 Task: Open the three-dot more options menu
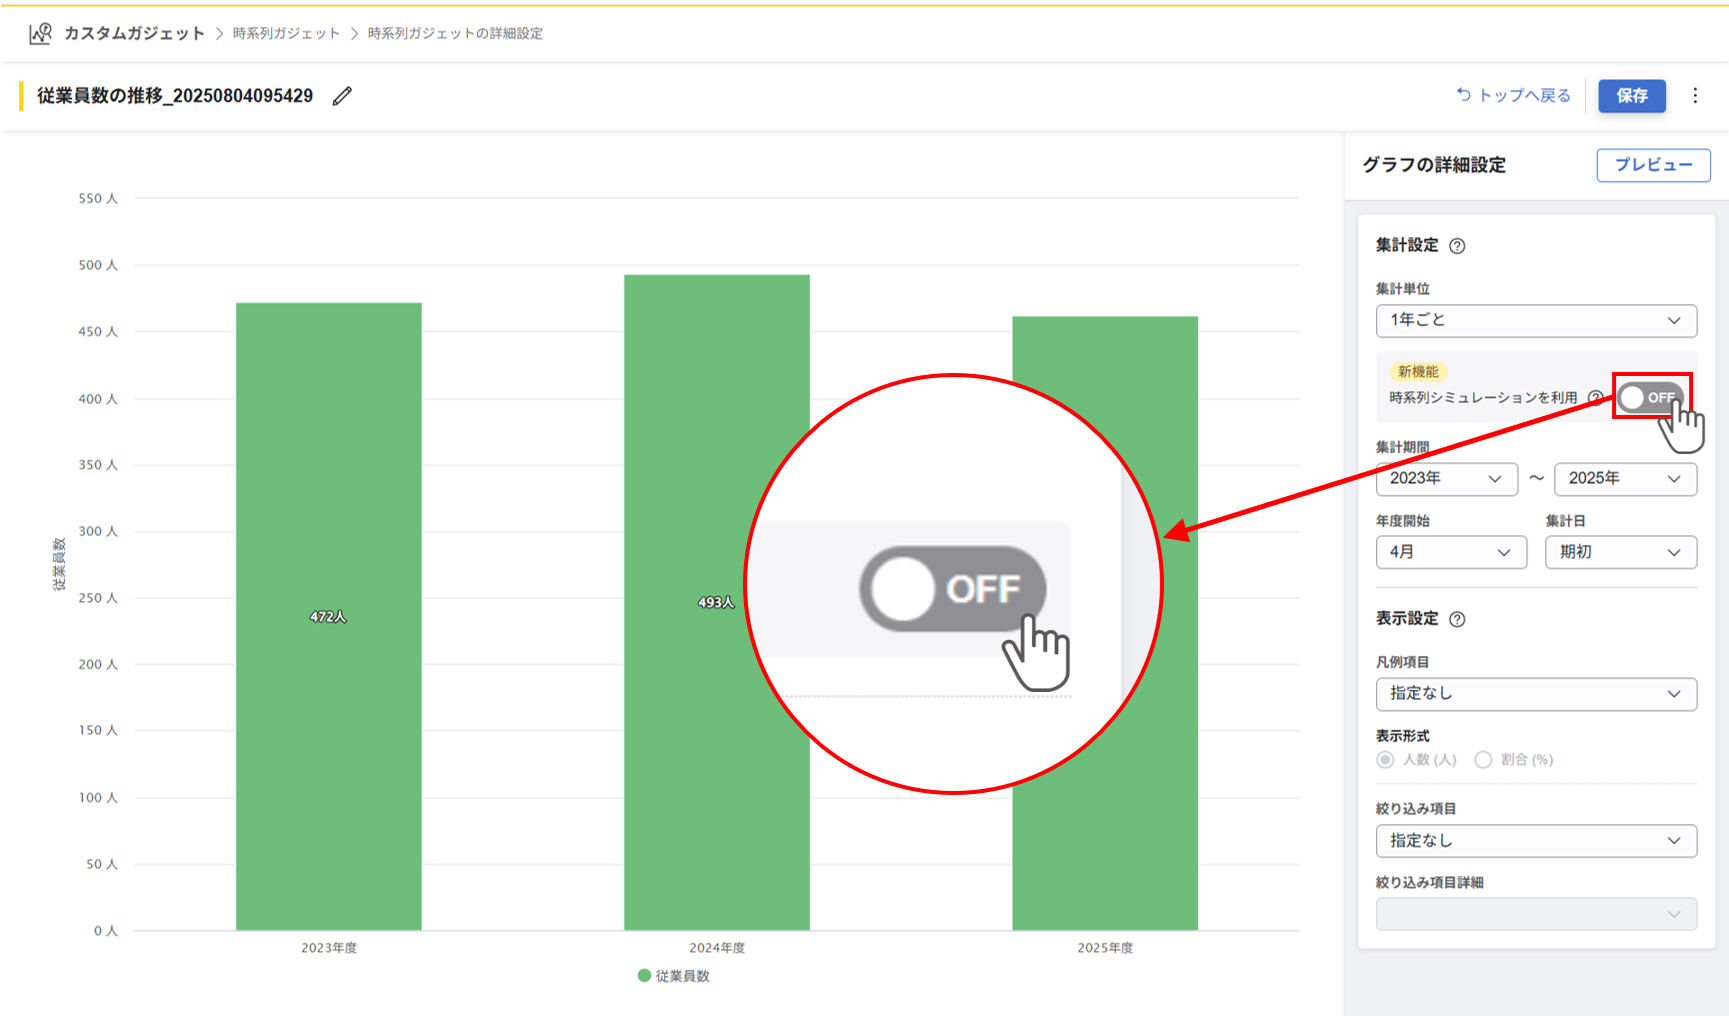1694,96
